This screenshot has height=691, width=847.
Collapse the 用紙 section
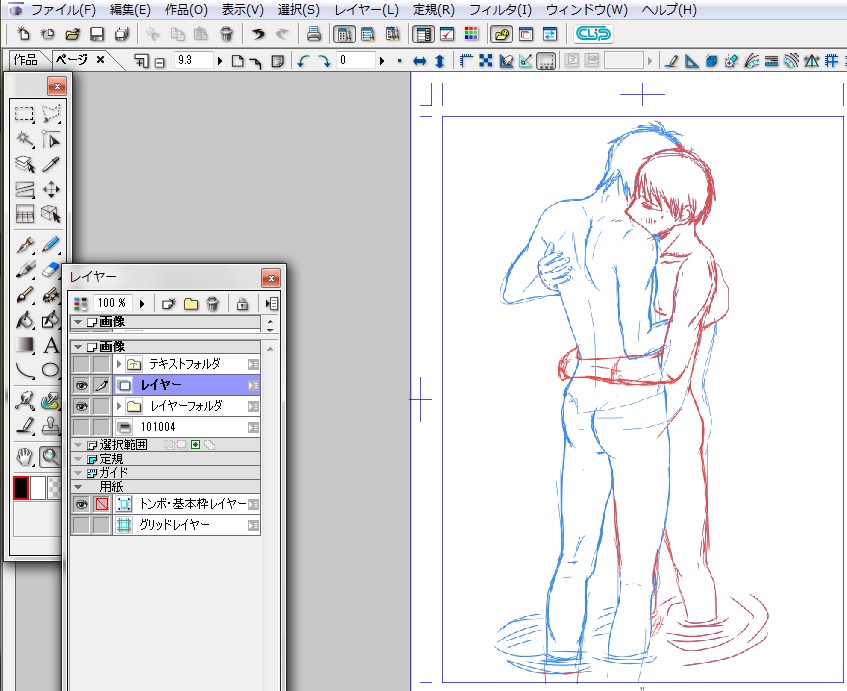(x=78, y=486)
